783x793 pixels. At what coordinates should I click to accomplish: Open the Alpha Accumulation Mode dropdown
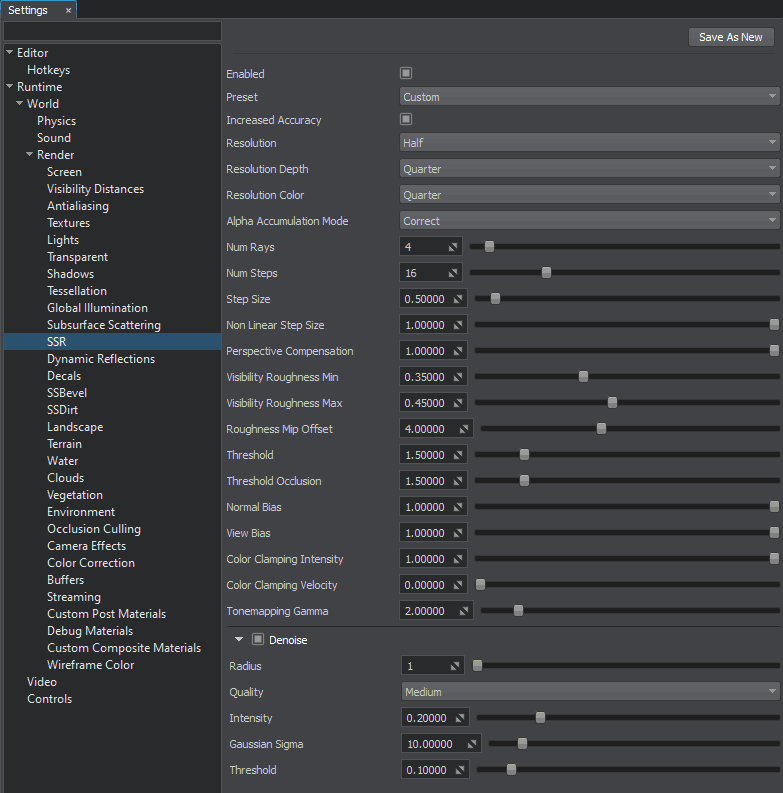[x=589, y=221]
